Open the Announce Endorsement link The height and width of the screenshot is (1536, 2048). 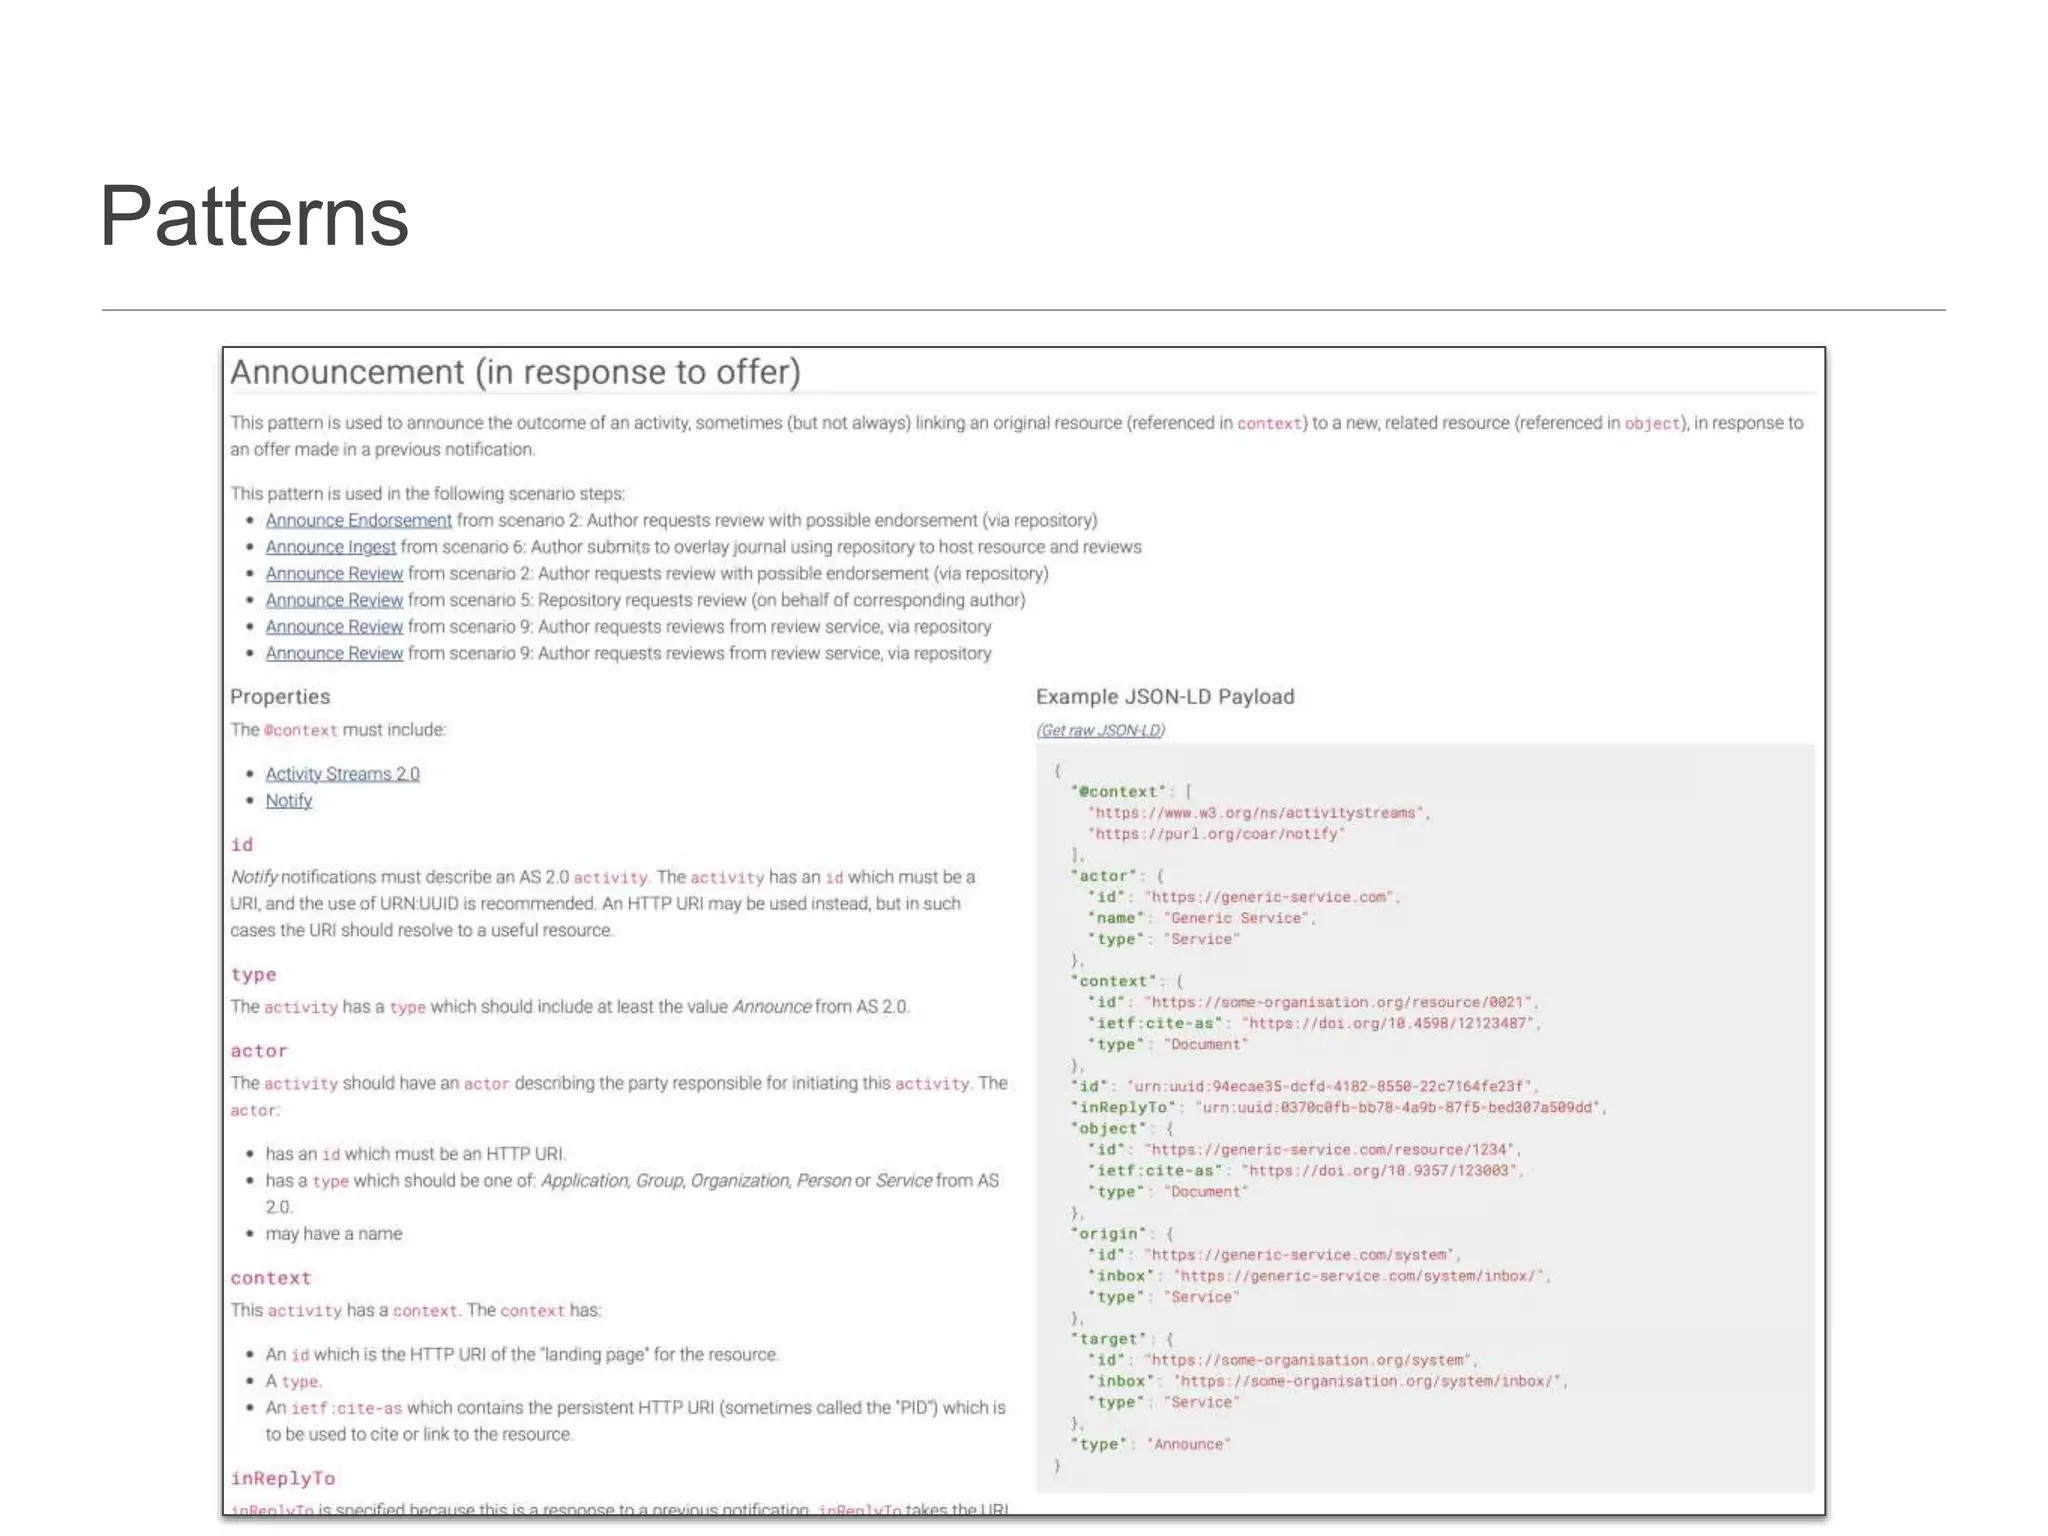[358, 520]
